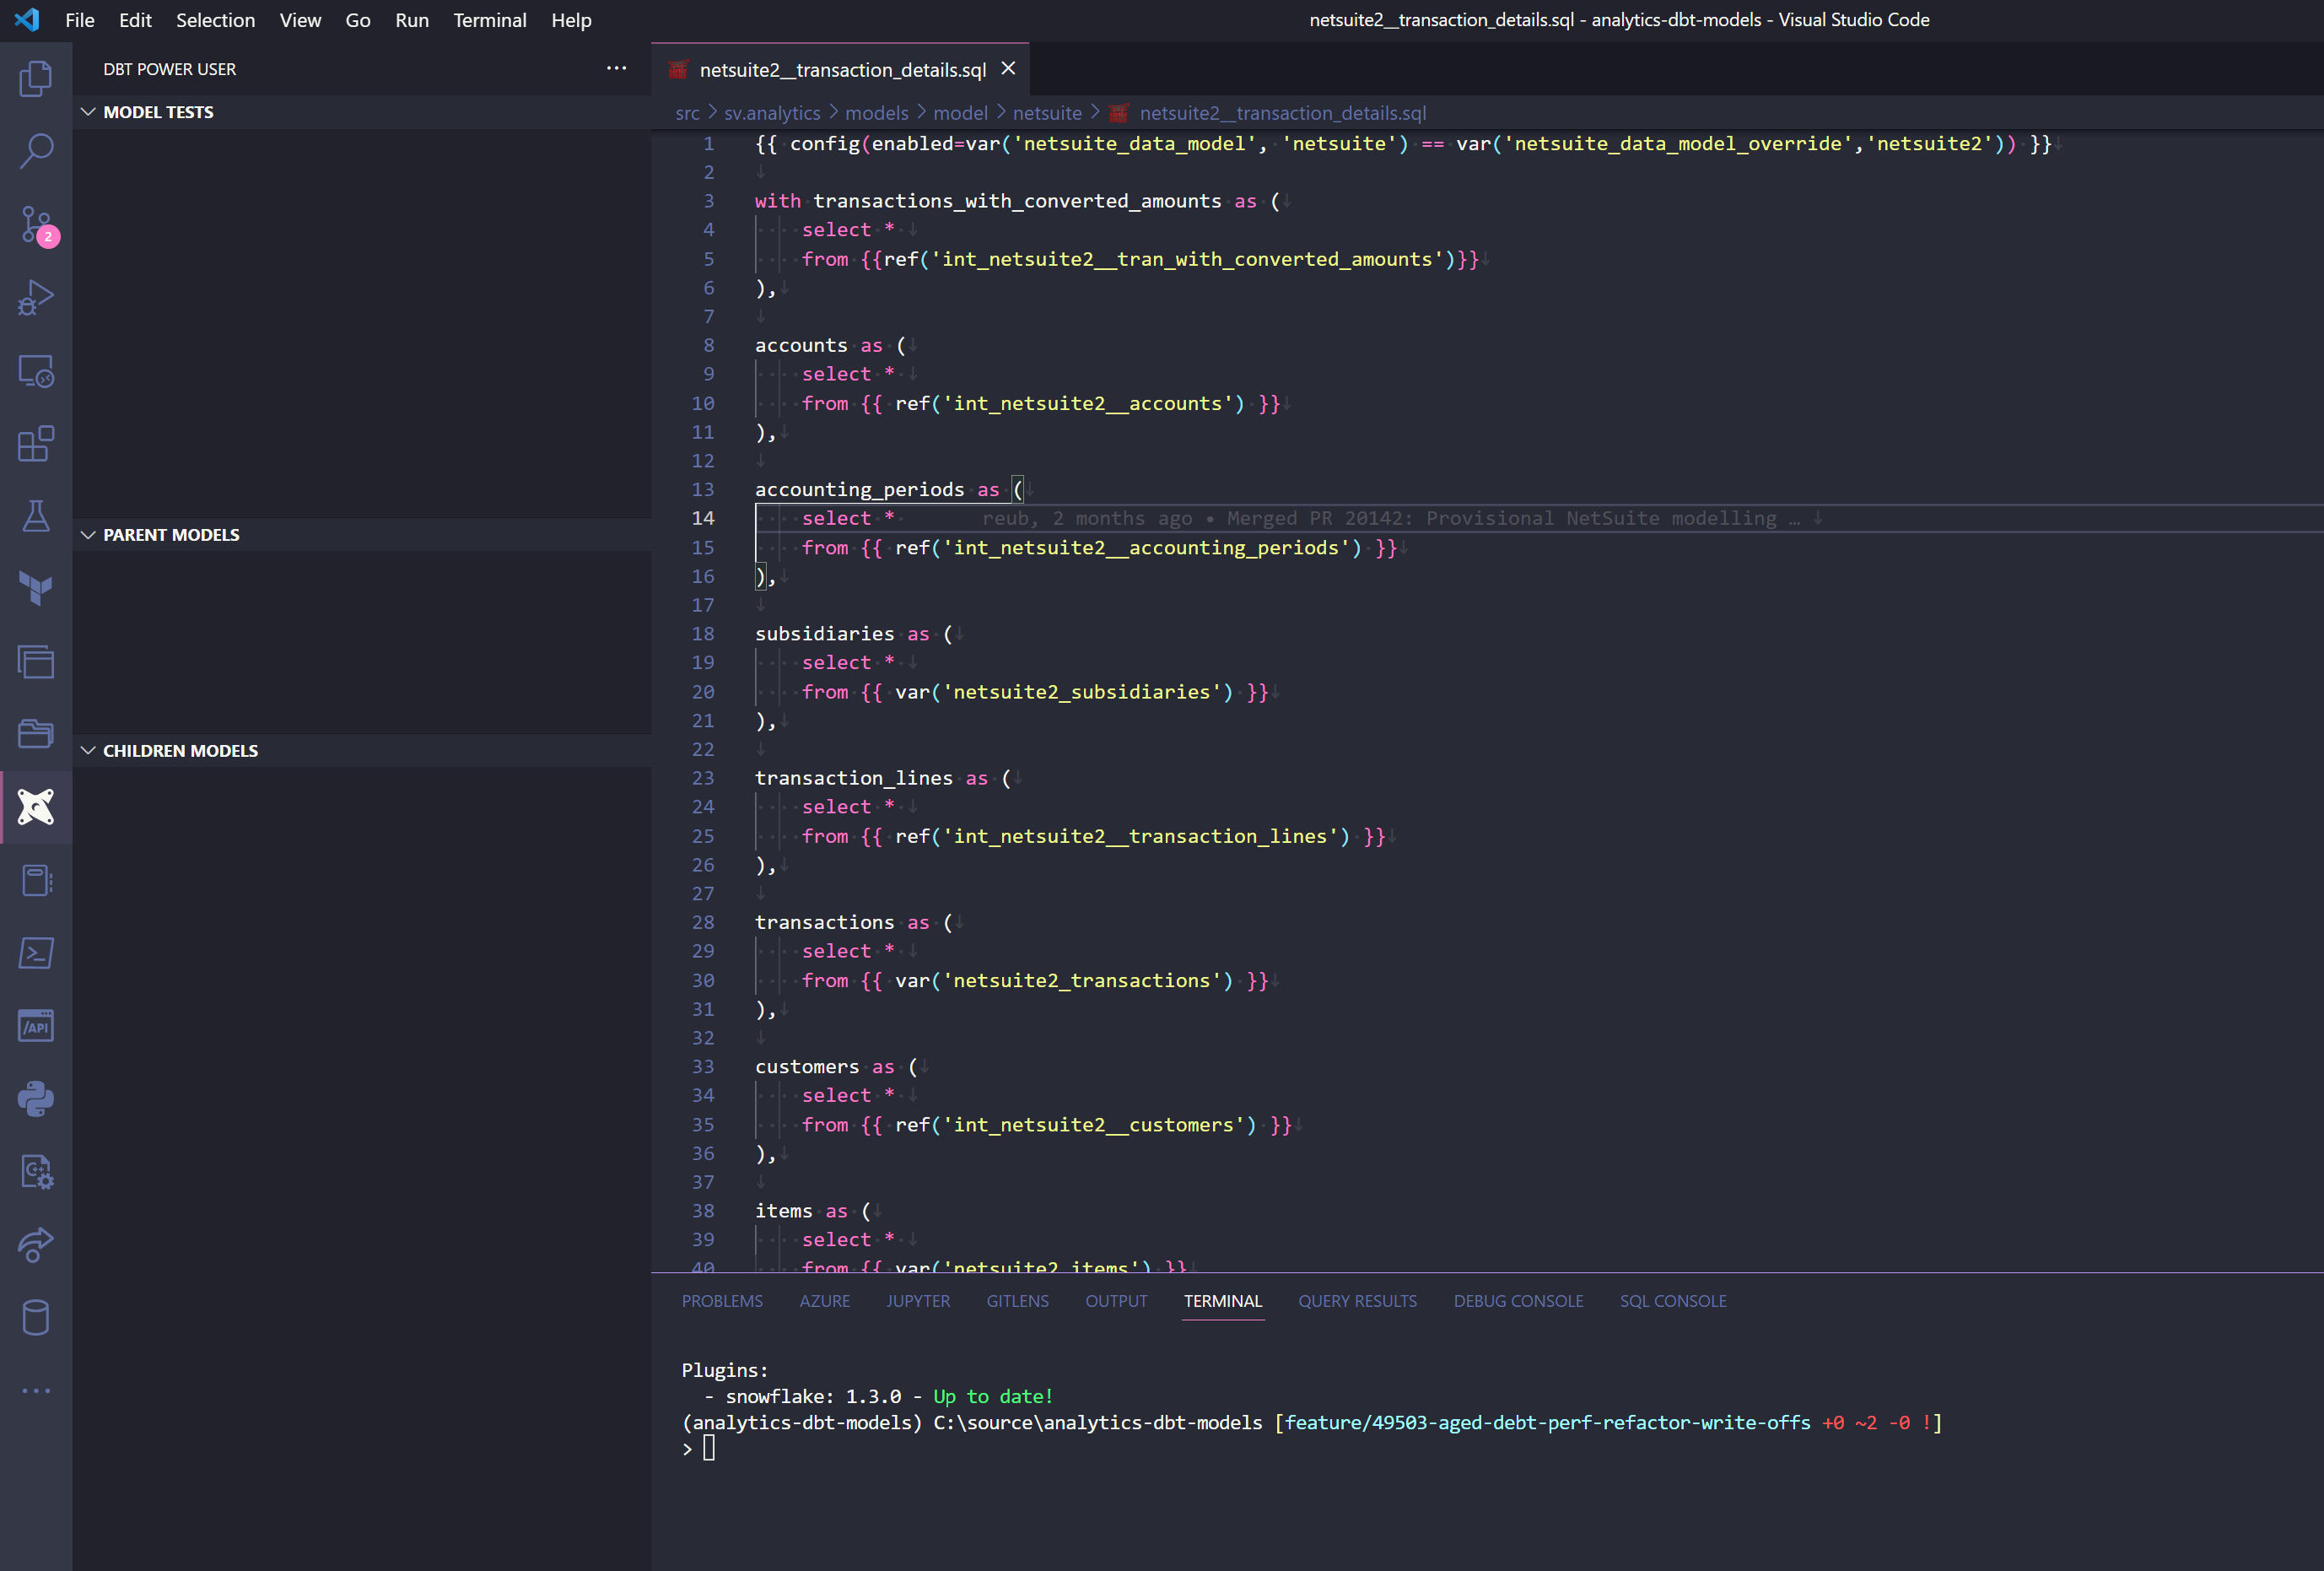
Task: Switch to the PROBLEMS panel tab
Action: [x=722, y=1301]
